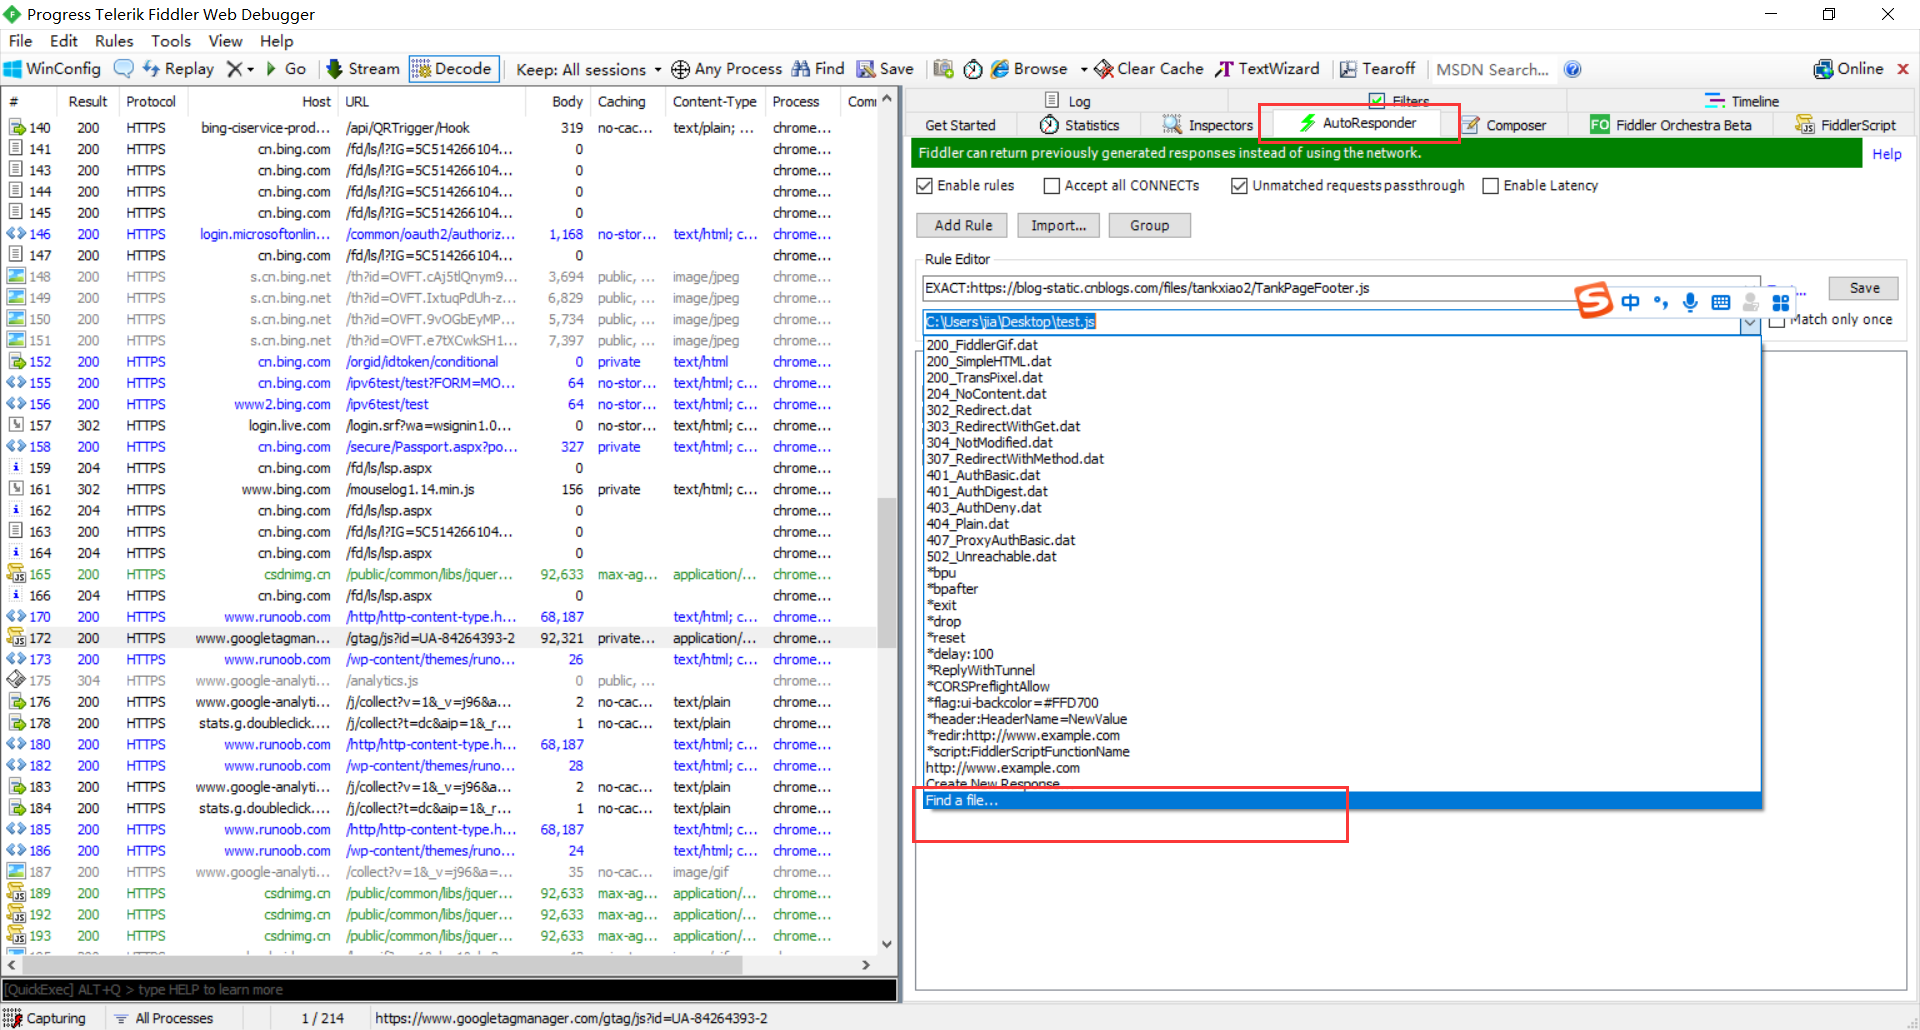Open Find sessions binoculars
Image resolution: width=1920 pixels, height=1030 pixels.
819,69
